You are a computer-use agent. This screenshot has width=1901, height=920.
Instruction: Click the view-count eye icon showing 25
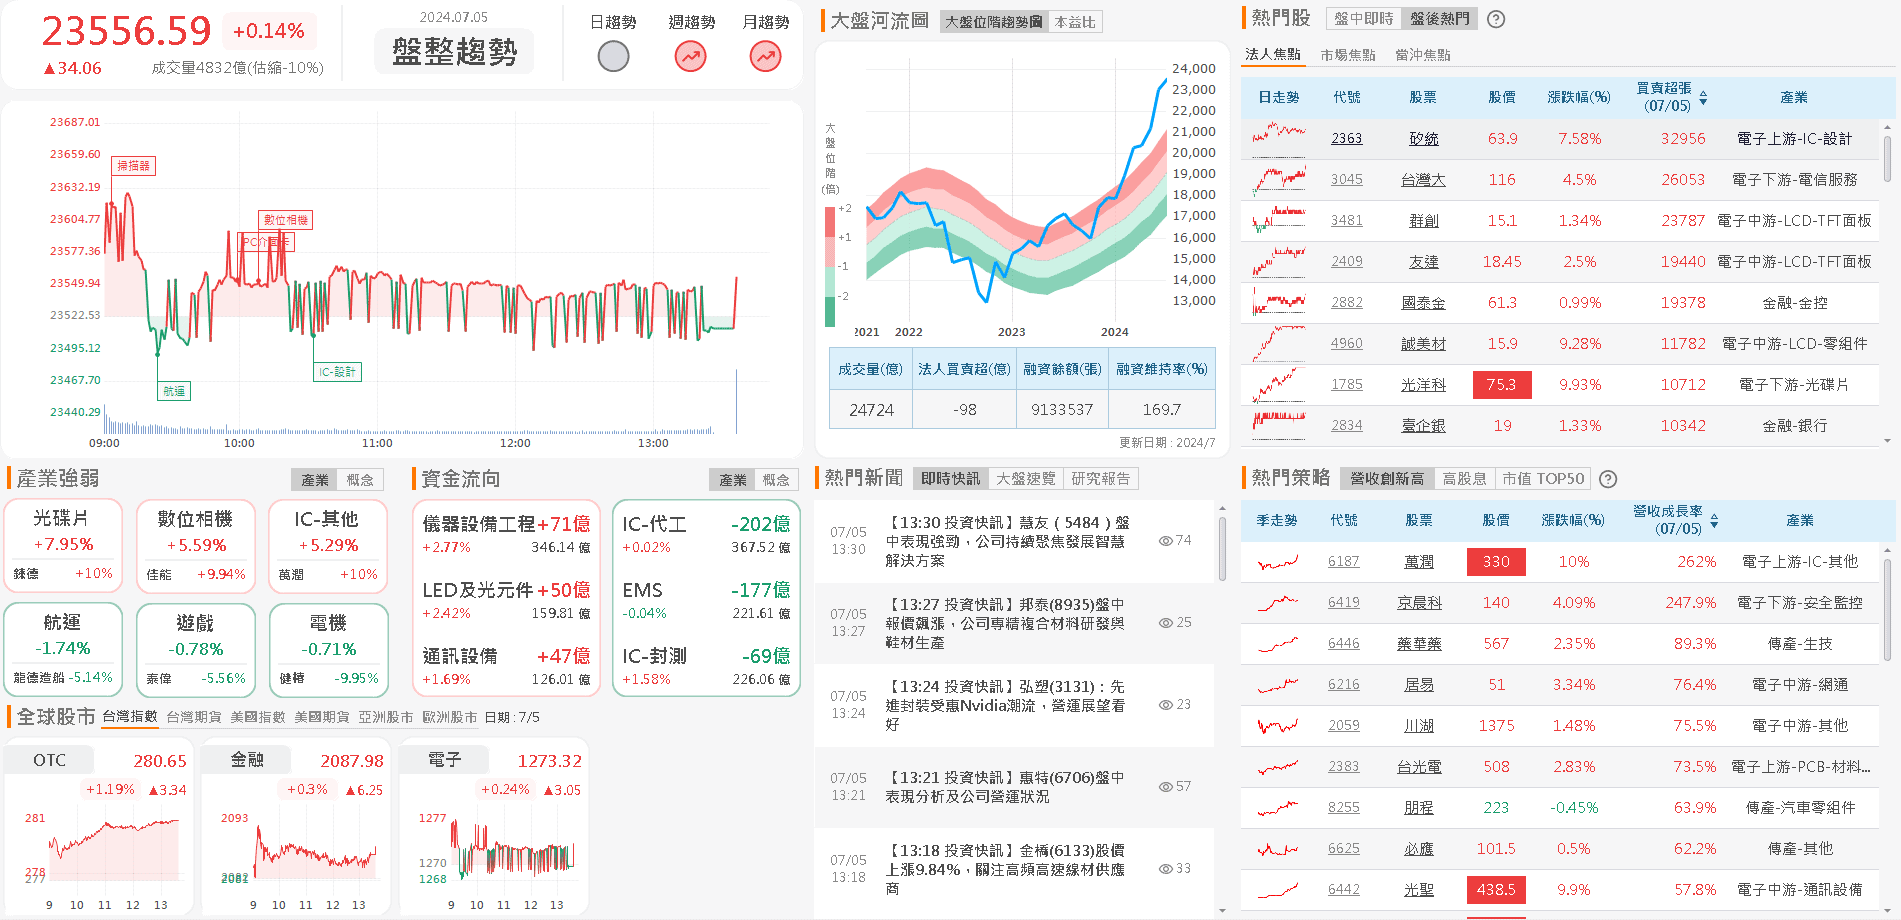1165,623
